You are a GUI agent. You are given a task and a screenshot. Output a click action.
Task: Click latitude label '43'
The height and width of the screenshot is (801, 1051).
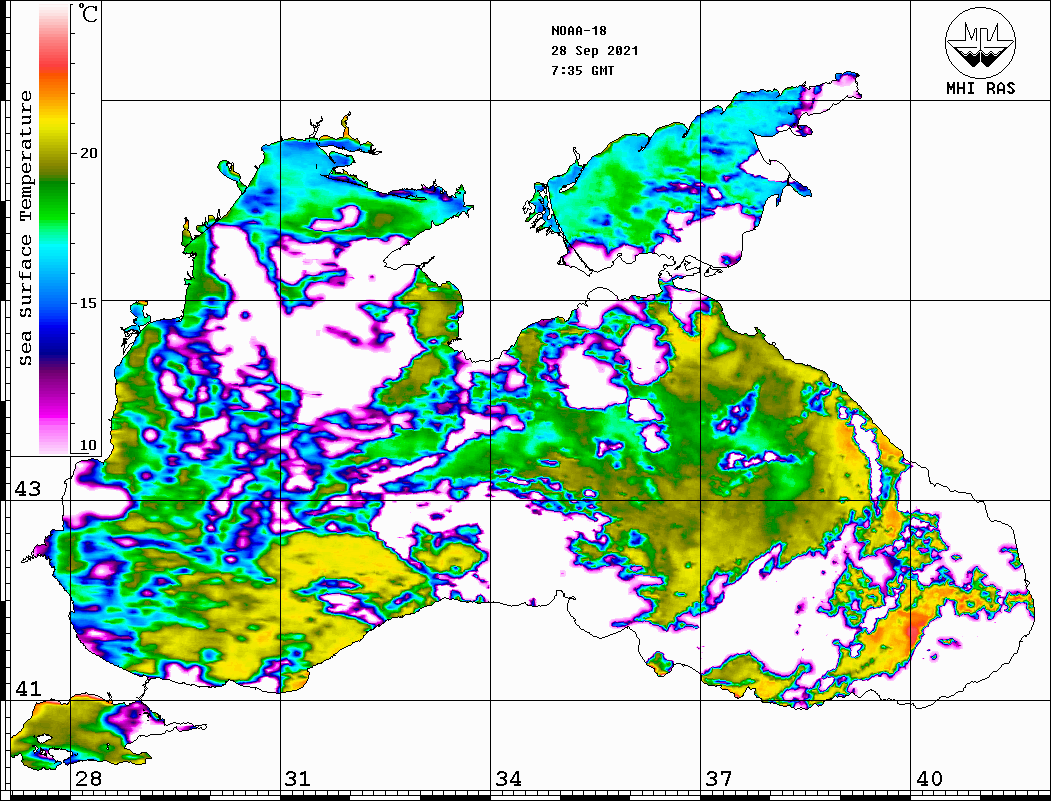click(28, 489)
